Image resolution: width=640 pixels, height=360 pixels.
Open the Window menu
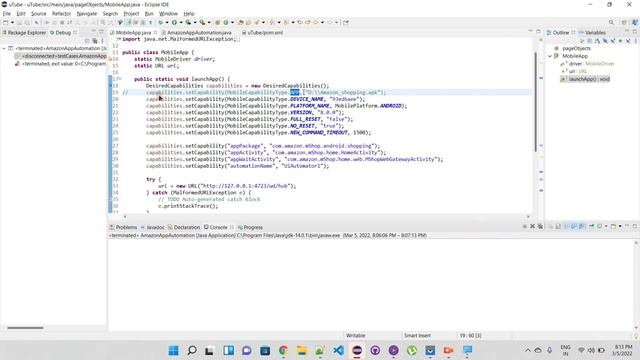coord(168,13)
